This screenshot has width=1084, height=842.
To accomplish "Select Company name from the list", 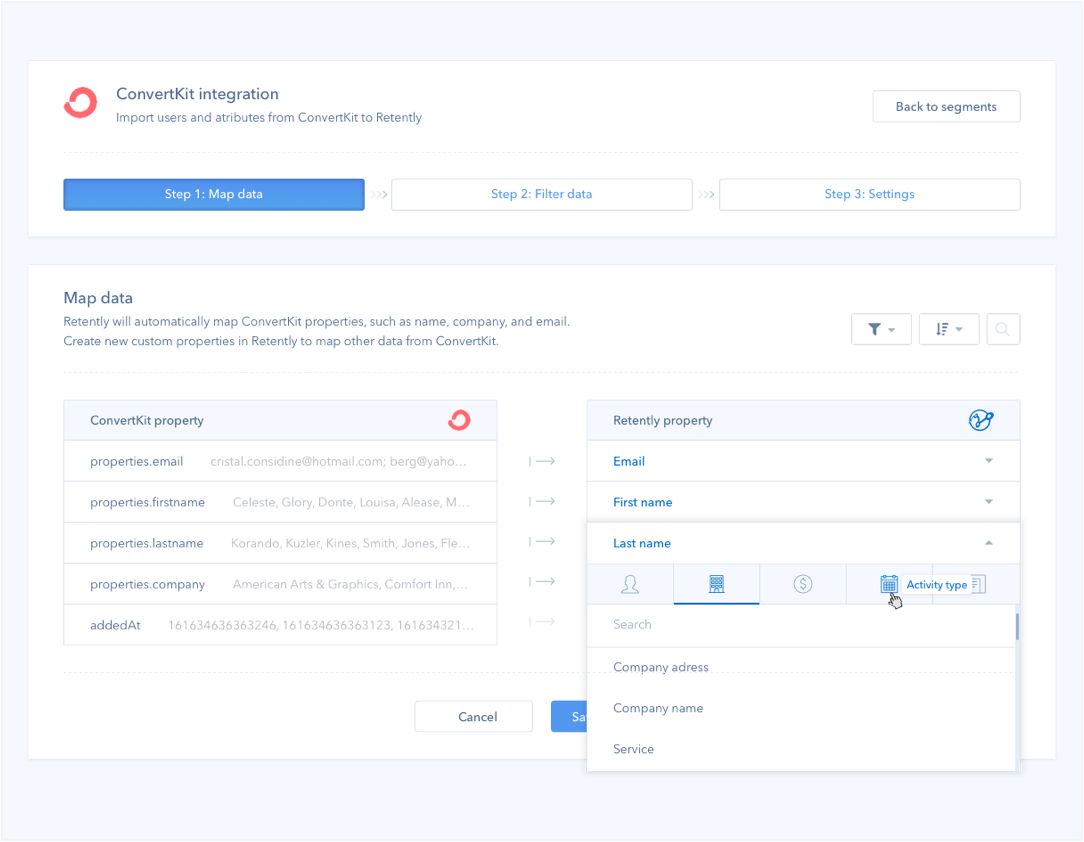I will pyautogui.click(x=658, y=707).
